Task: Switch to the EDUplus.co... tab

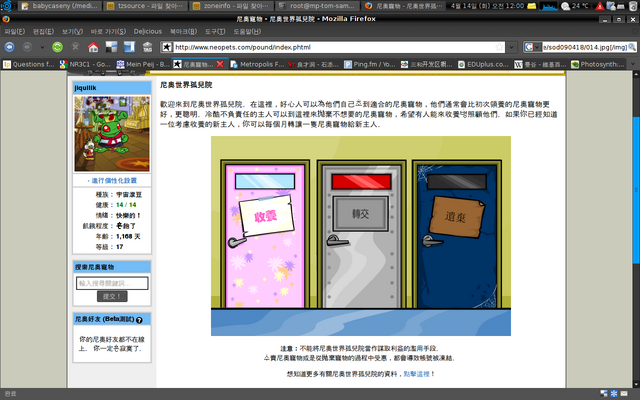Action: tap(483, 64)
